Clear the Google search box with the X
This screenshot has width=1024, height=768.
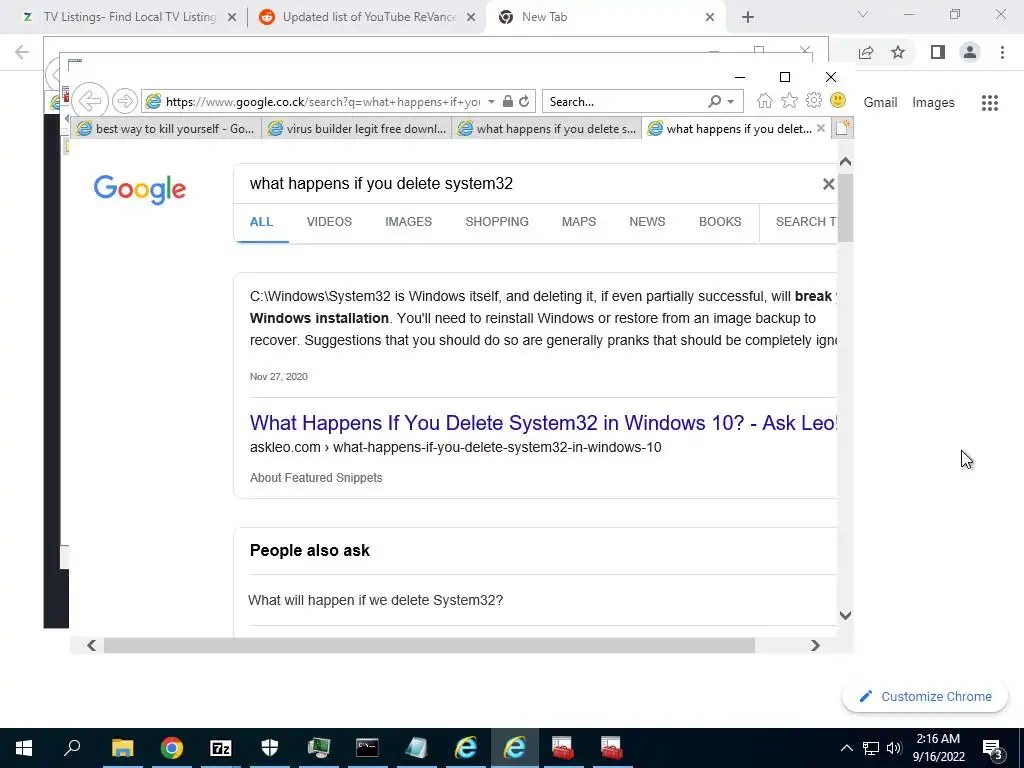828,184
